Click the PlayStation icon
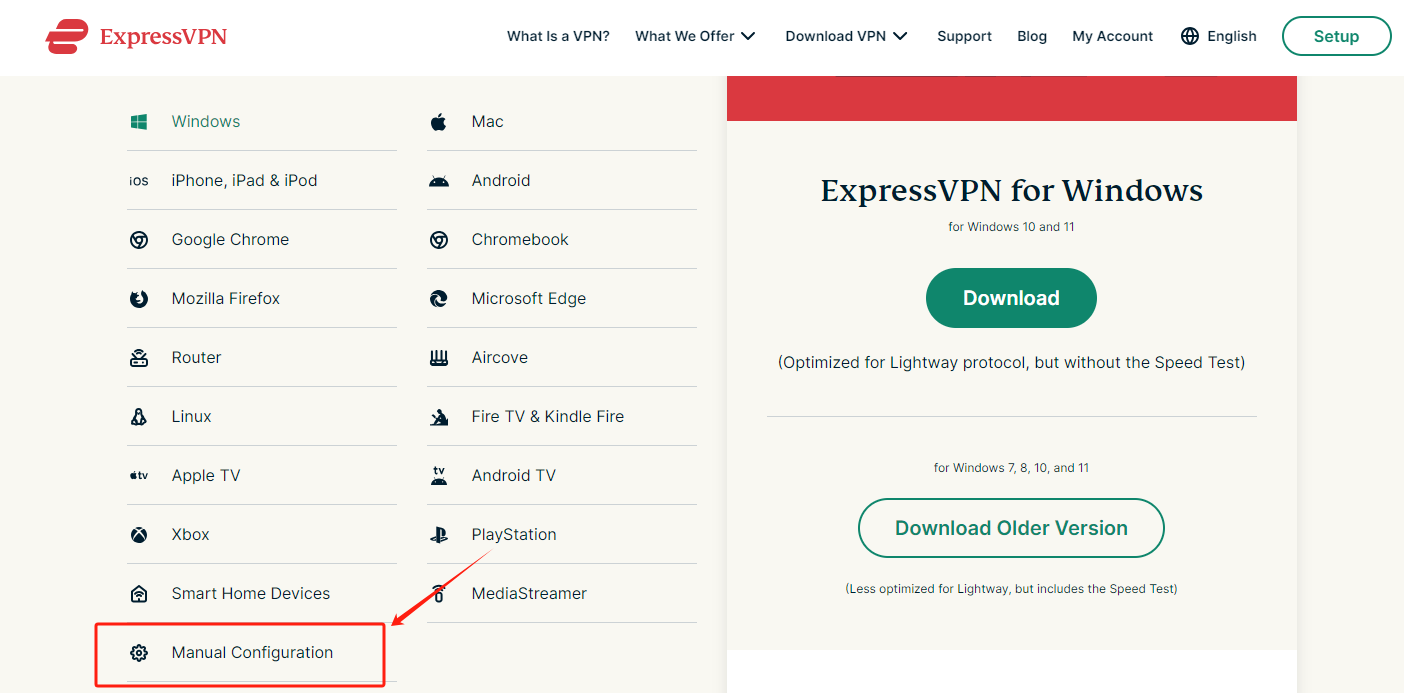 tap(439, 535)
